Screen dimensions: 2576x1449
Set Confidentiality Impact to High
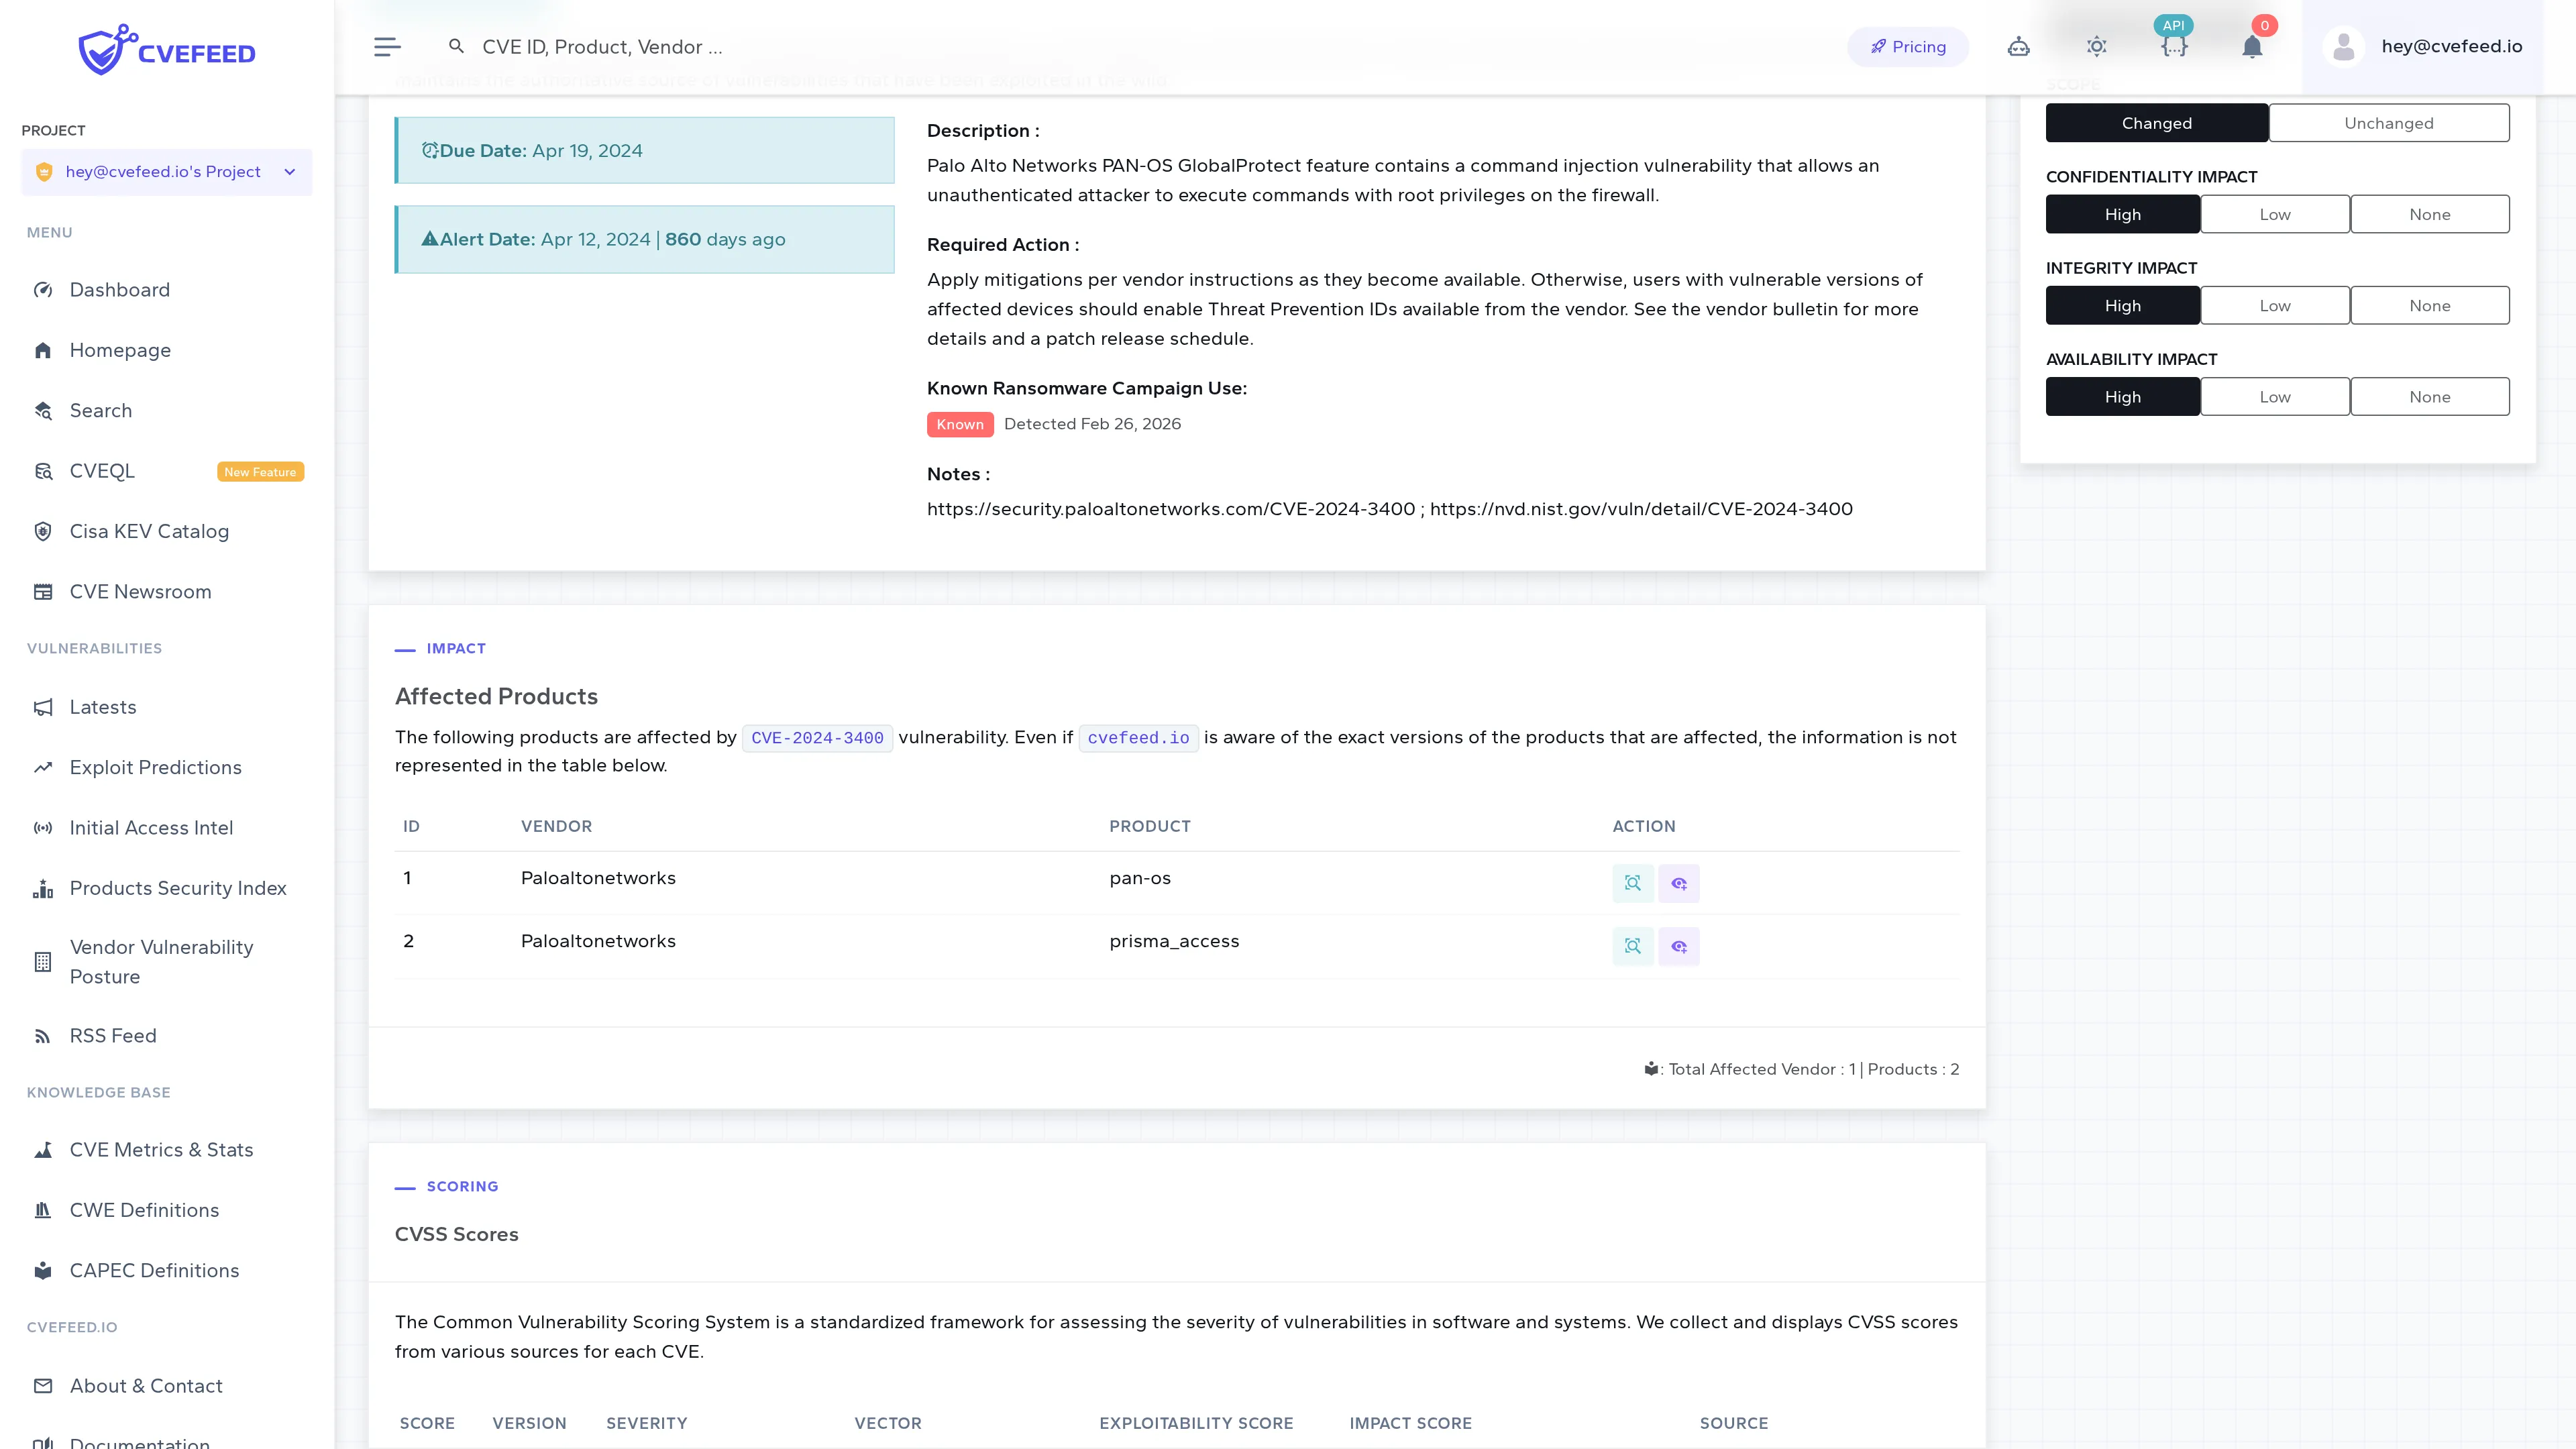point(2122,214)
